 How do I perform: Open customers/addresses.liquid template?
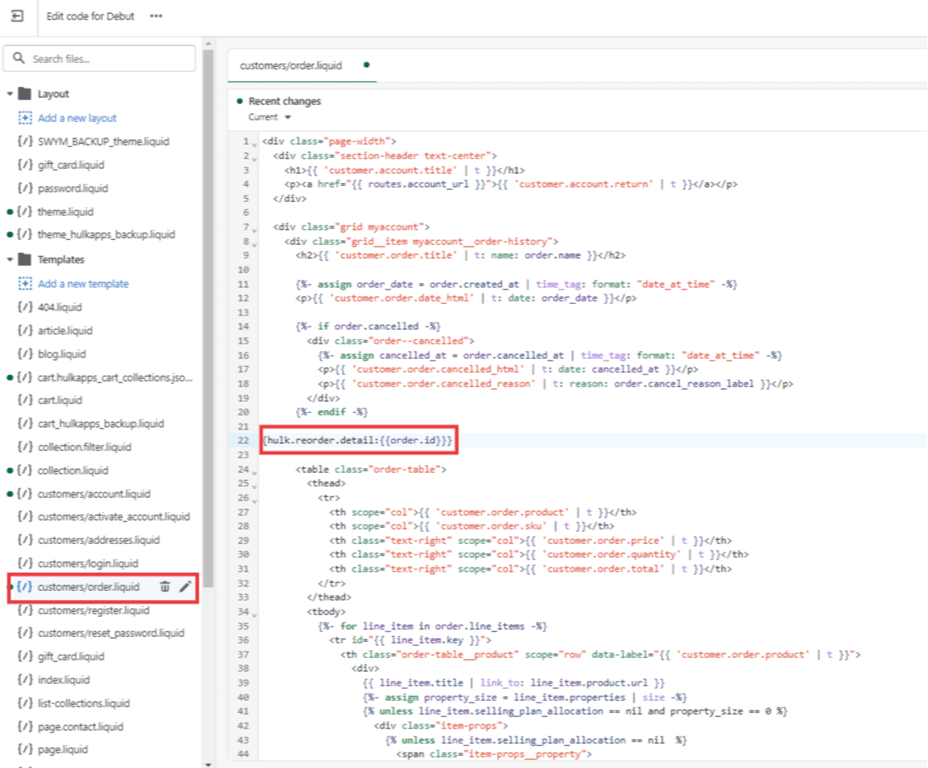tap(99, 540)
